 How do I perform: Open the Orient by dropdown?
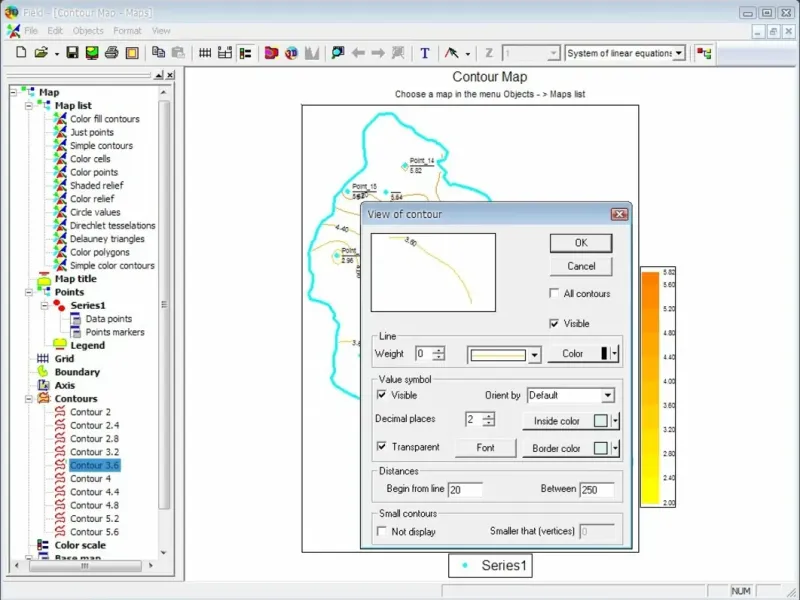pos(607,396)
